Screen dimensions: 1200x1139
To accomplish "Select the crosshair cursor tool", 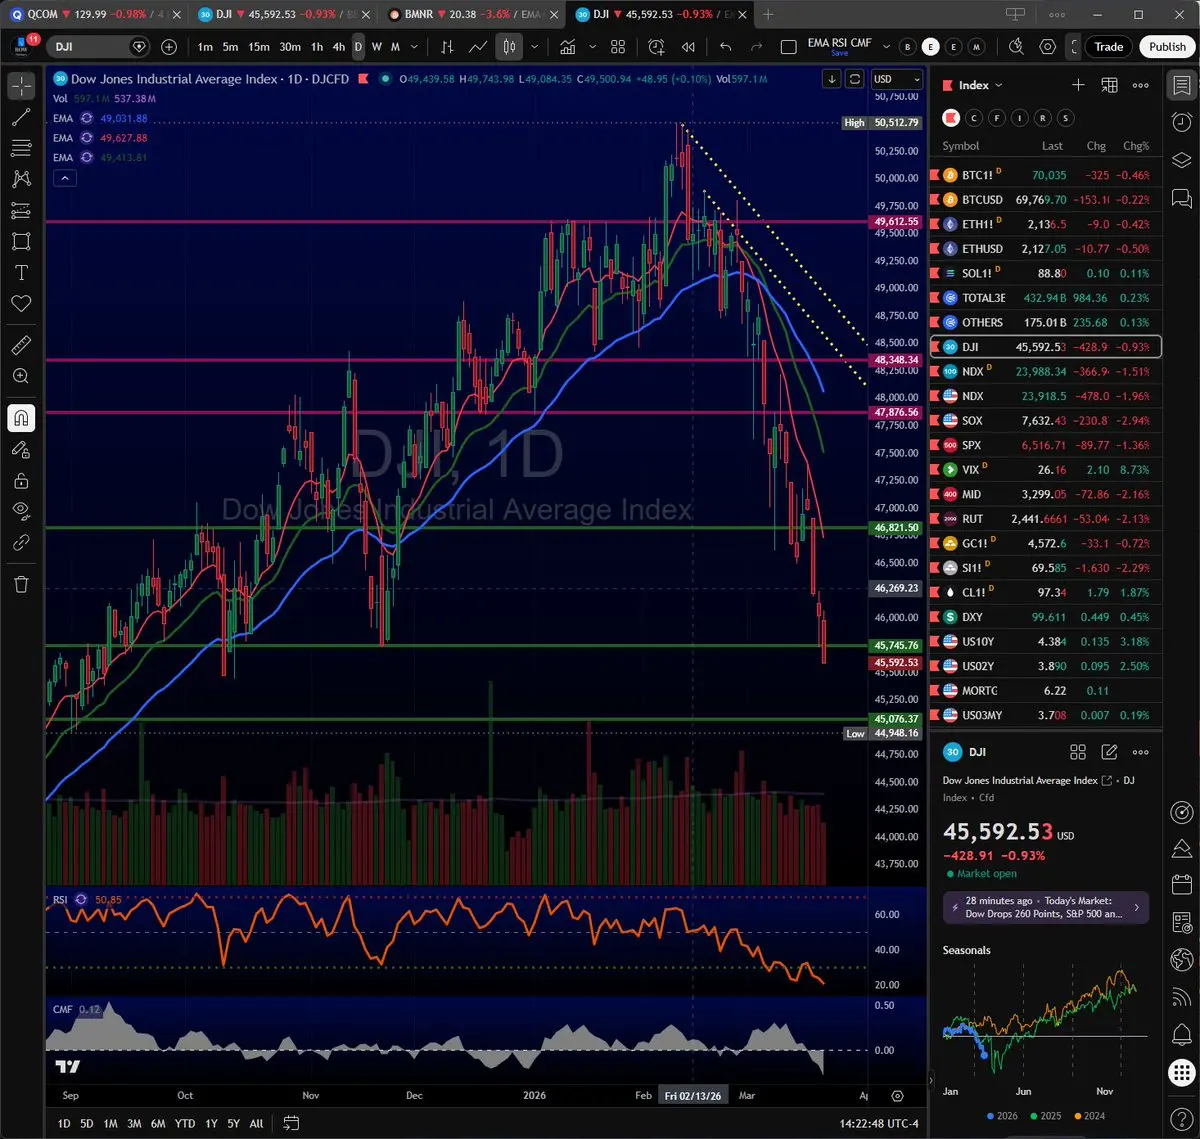I will click(x=21, y=86).
